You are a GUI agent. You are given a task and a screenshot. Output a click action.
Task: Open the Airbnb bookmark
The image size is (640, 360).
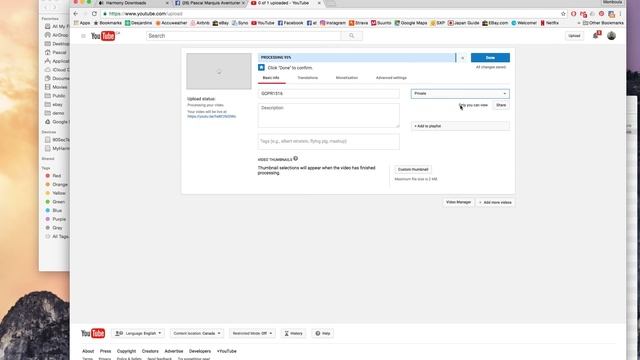coord(200,23)
